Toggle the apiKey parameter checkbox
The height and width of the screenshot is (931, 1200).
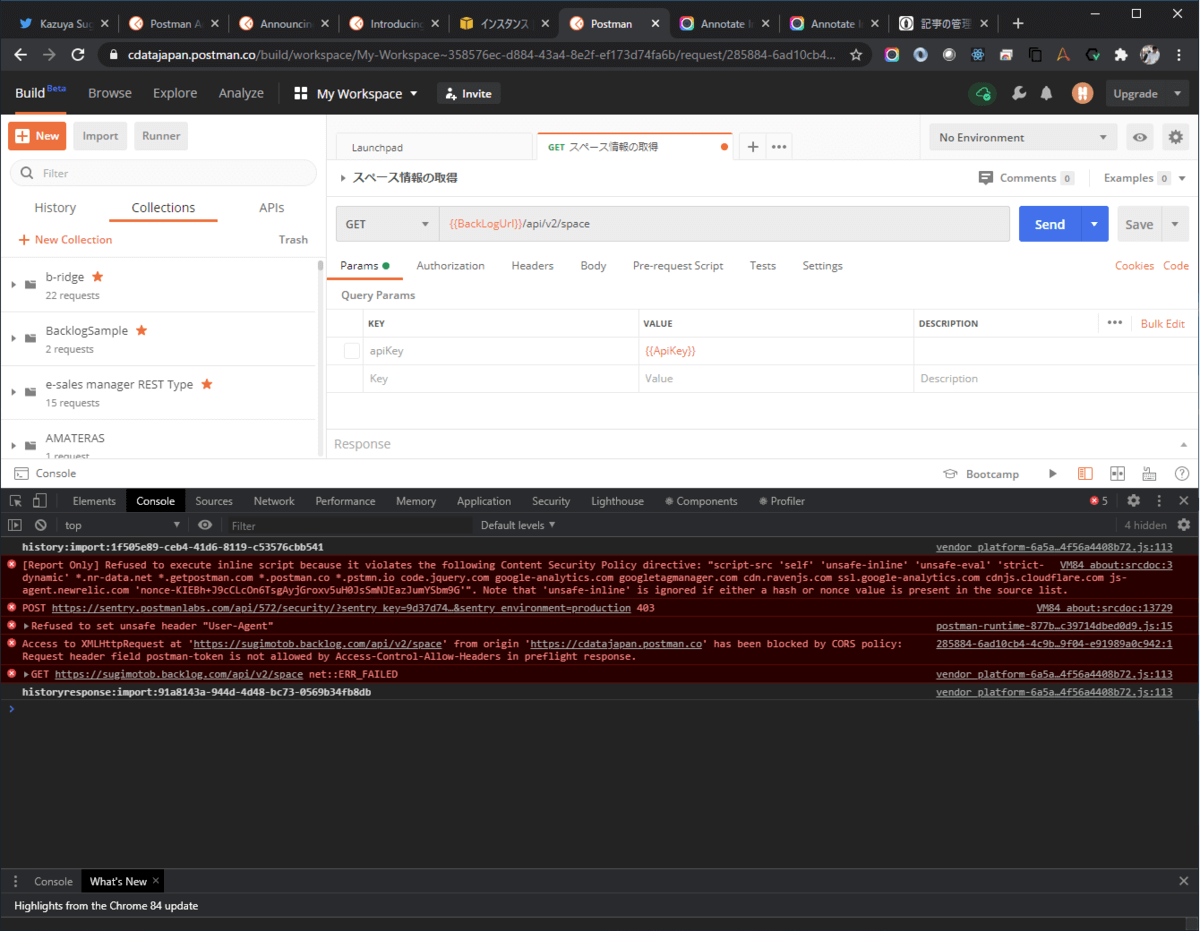(x=352, y=351)
